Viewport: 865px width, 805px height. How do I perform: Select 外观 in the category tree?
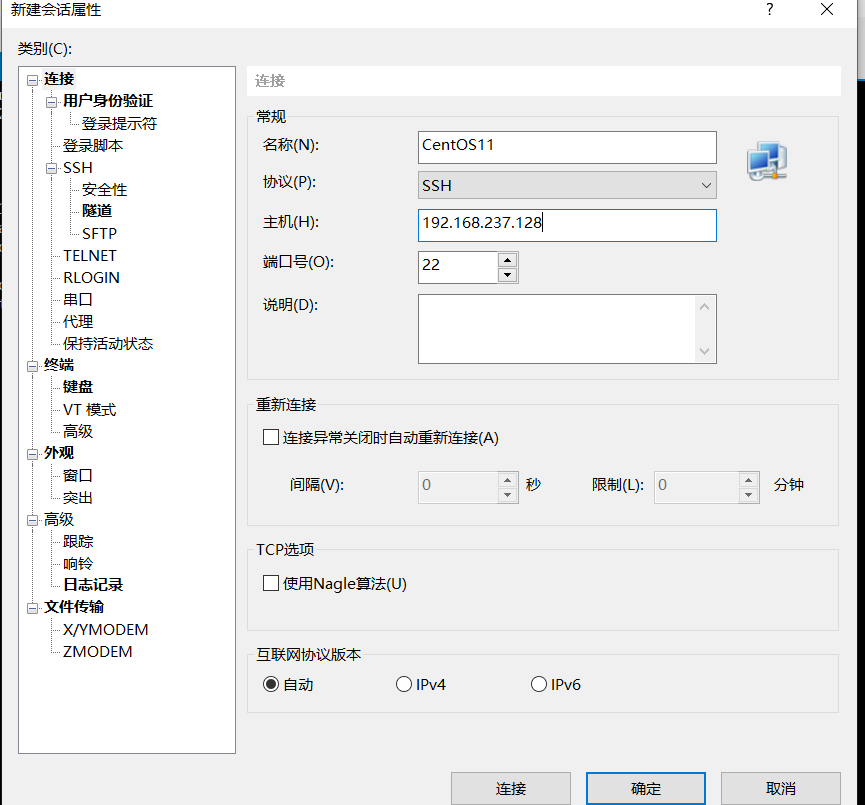(59, 453)
